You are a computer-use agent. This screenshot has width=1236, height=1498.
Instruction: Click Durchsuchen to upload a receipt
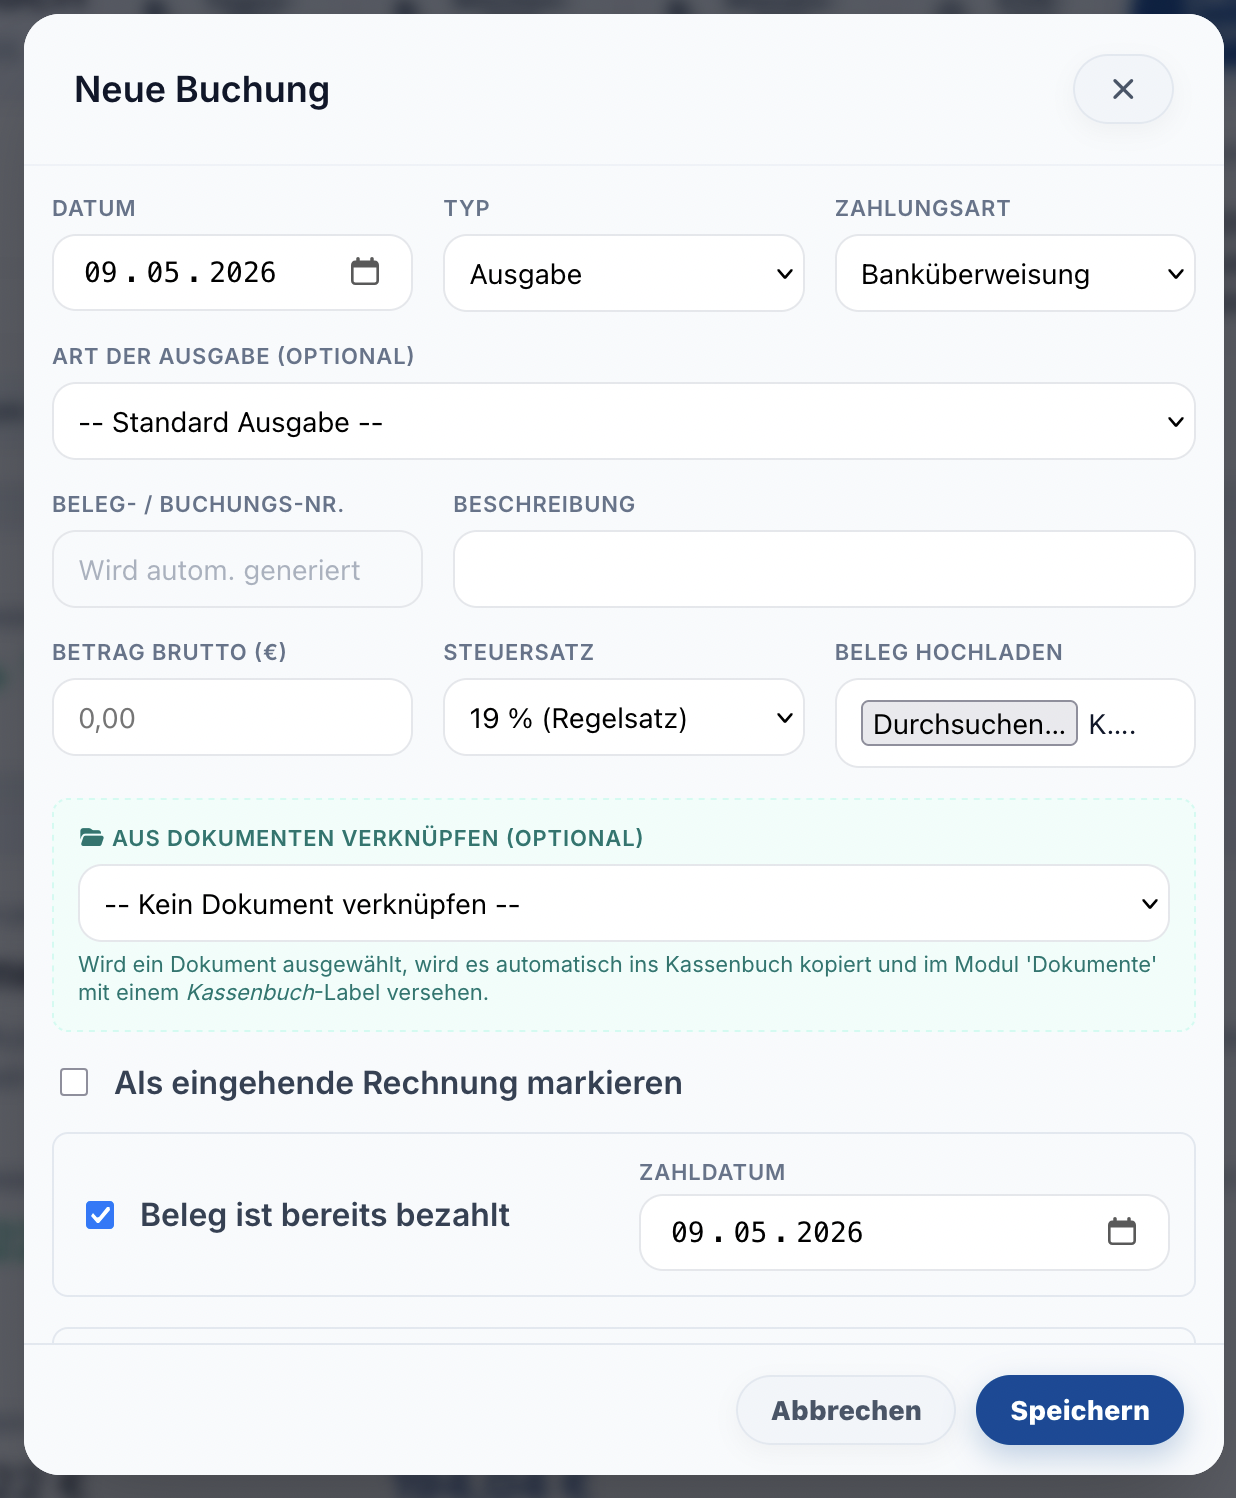click(x=969, y=723)
